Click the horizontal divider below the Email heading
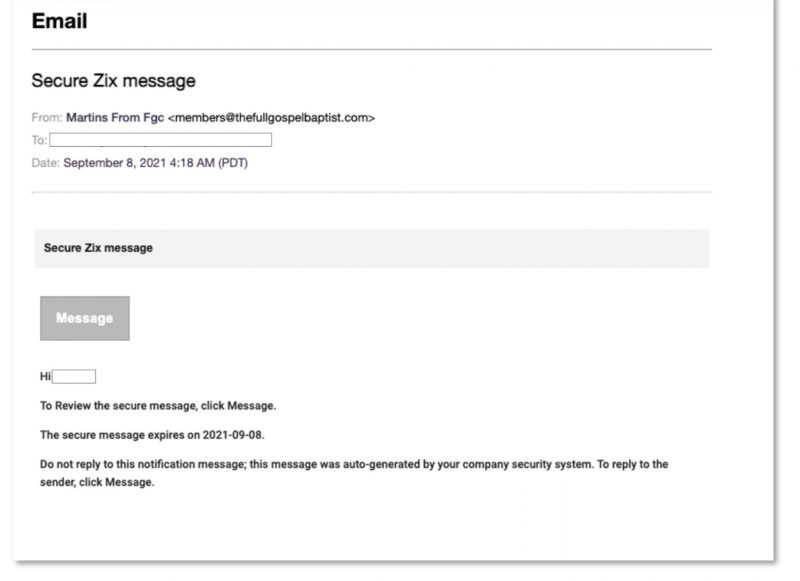This screenshot has width=800, height=581. point(371,49)
